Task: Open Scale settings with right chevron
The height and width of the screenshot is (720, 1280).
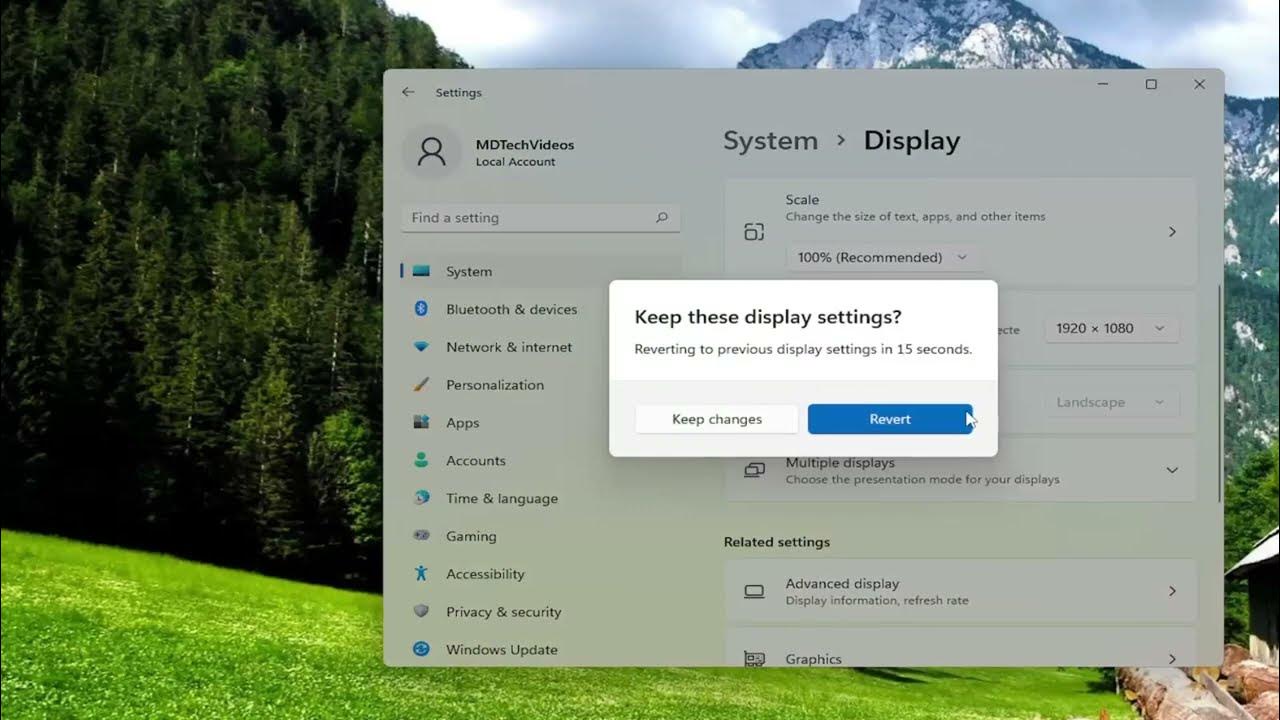Action: click(1173, 232)
